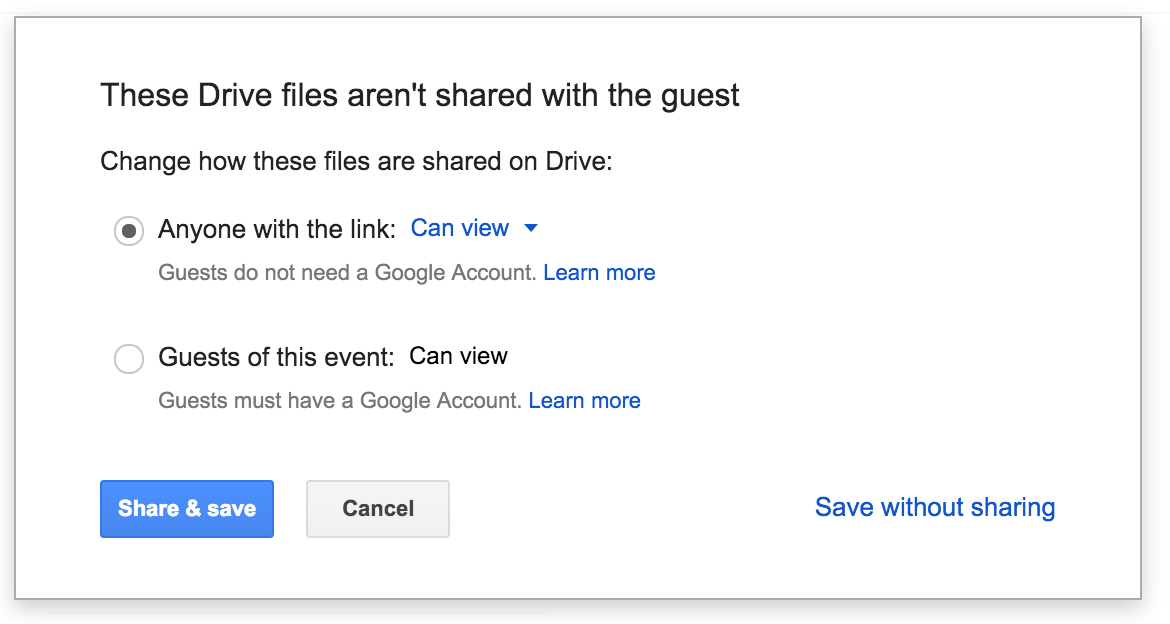Image resolution: width=1170 pixels, height=624 pixels.
Task: Click "Guests must have a Google Account" text
Action: coord(340,401)
